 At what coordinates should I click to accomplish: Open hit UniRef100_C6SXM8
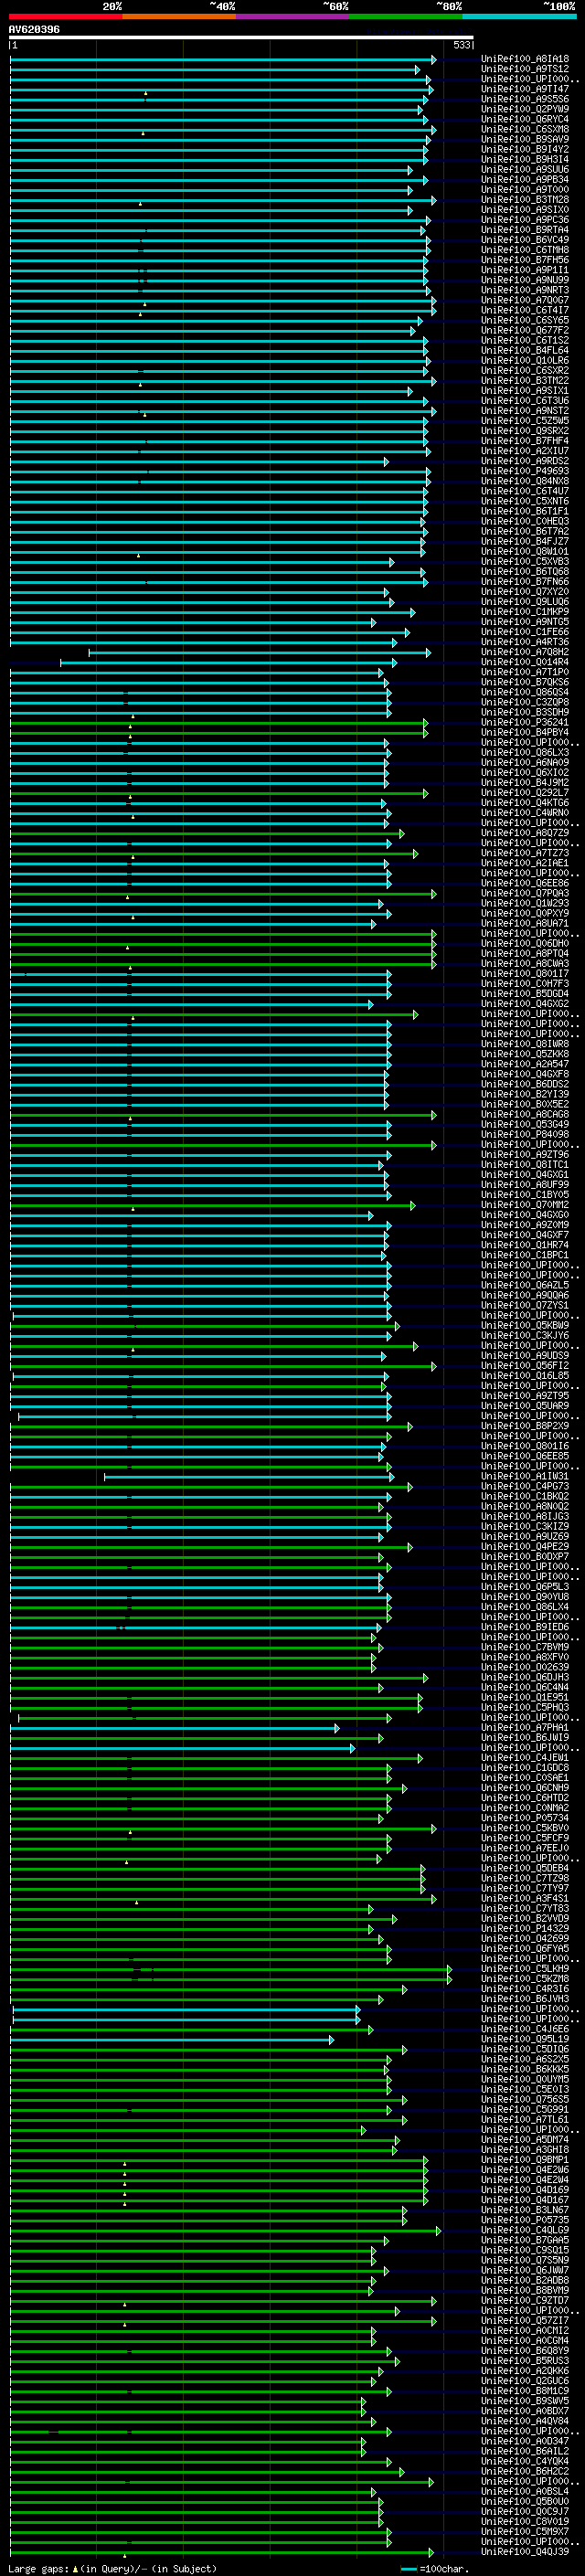525,129
